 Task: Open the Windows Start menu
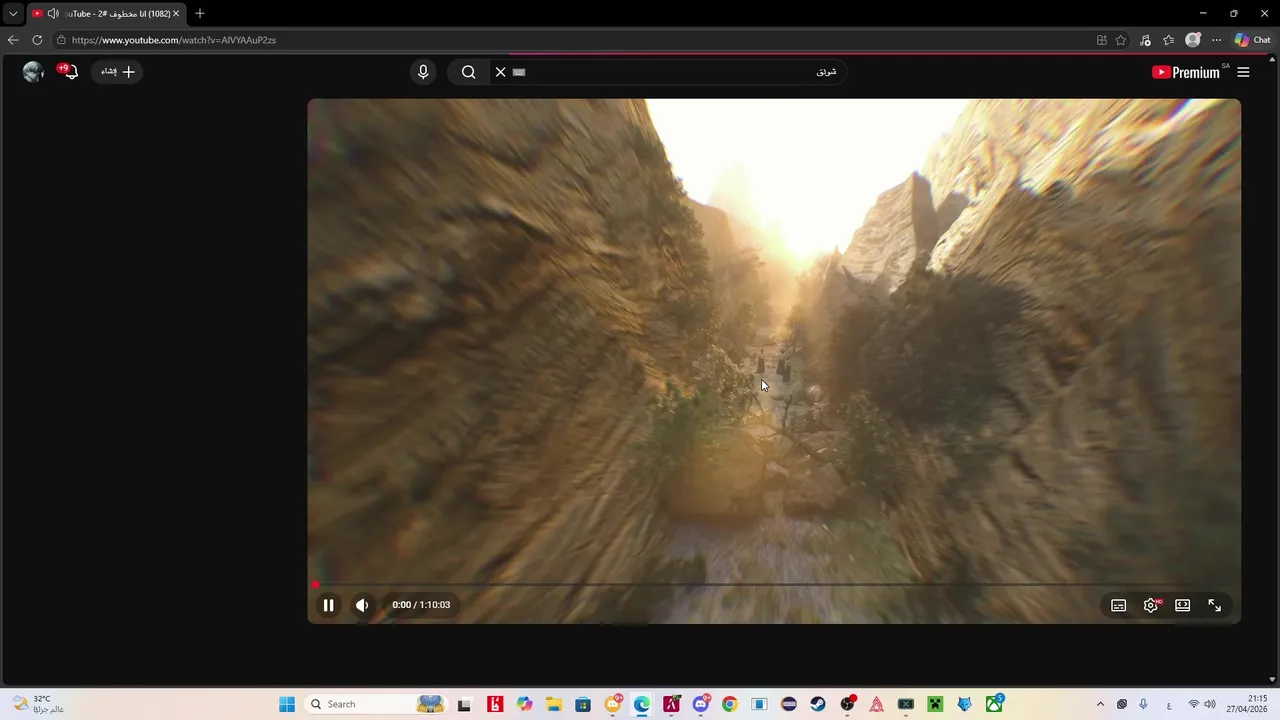[x=287, y=704]
